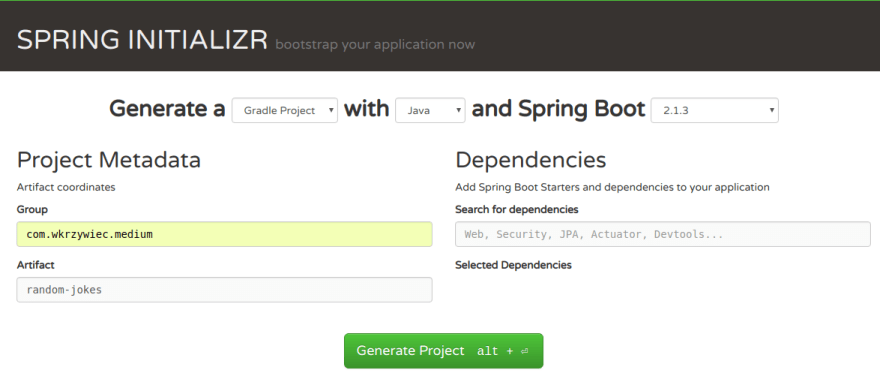Click the Artifact field containing random-jokes

click(224, 290)
